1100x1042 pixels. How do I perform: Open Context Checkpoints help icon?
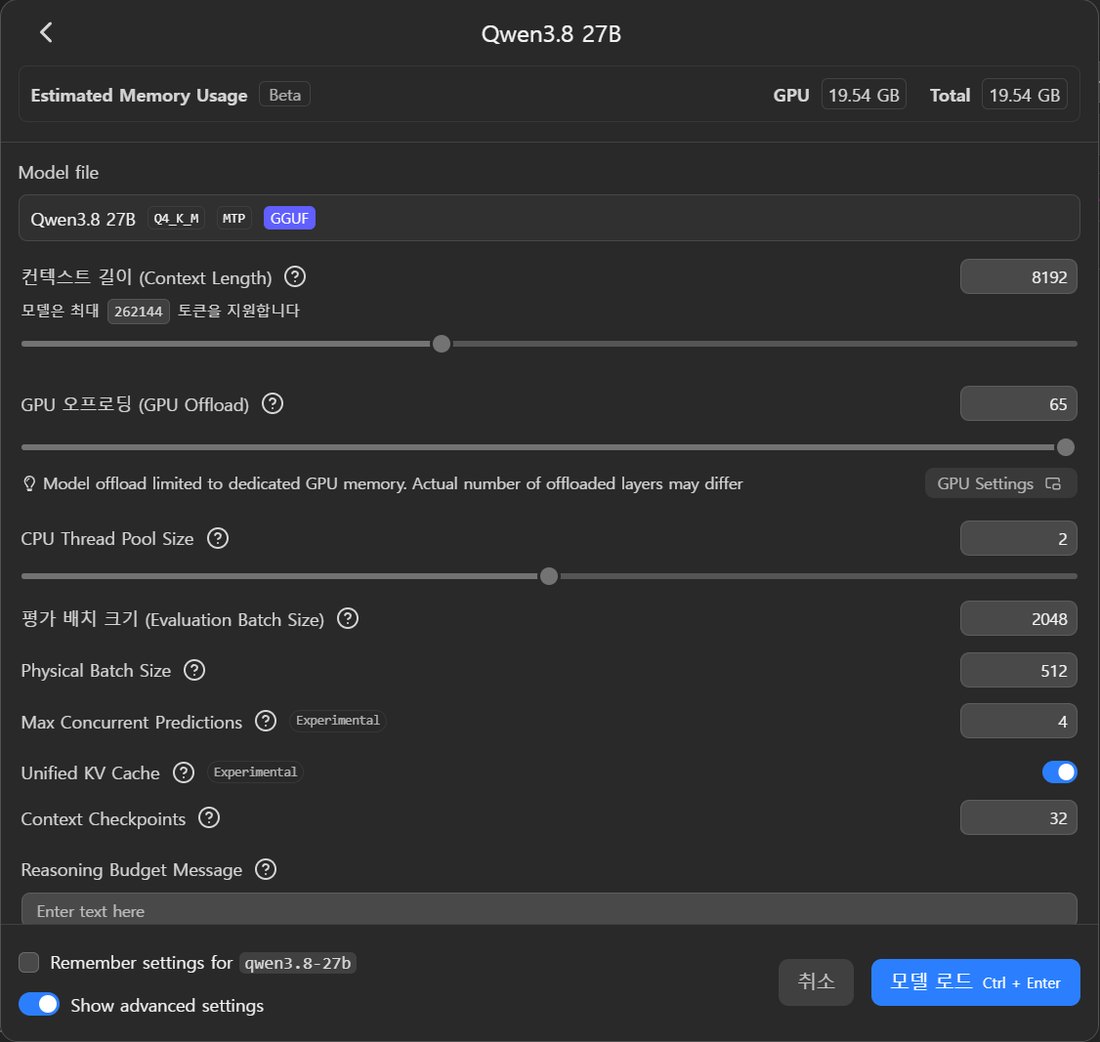(209, 817)
